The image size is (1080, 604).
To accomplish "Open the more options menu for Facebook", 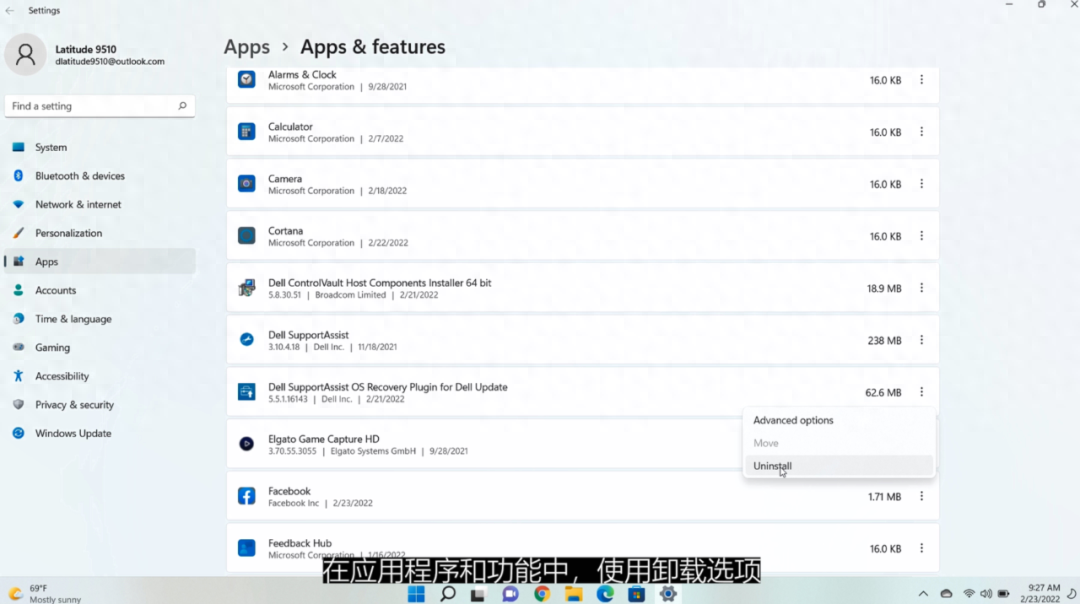I will pyautogui.click(x=921, y=497).
